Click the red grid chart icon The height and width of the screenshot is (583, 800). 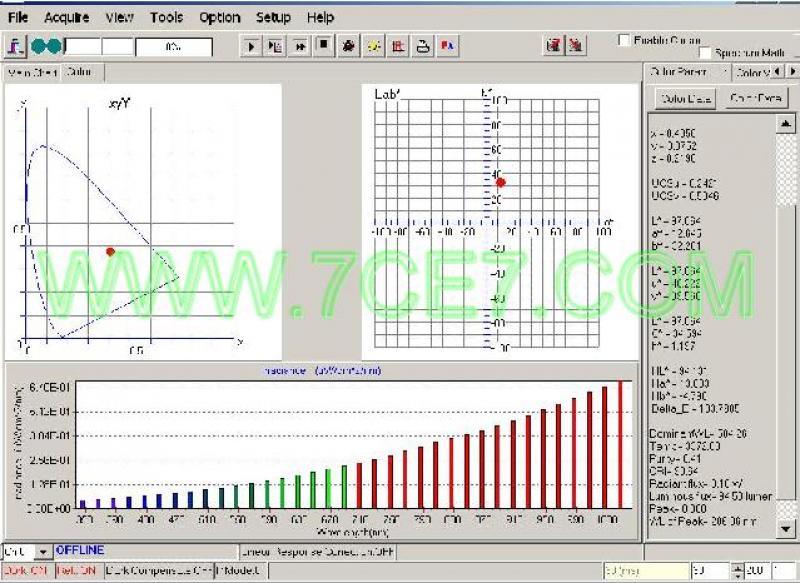coord(398,46)
